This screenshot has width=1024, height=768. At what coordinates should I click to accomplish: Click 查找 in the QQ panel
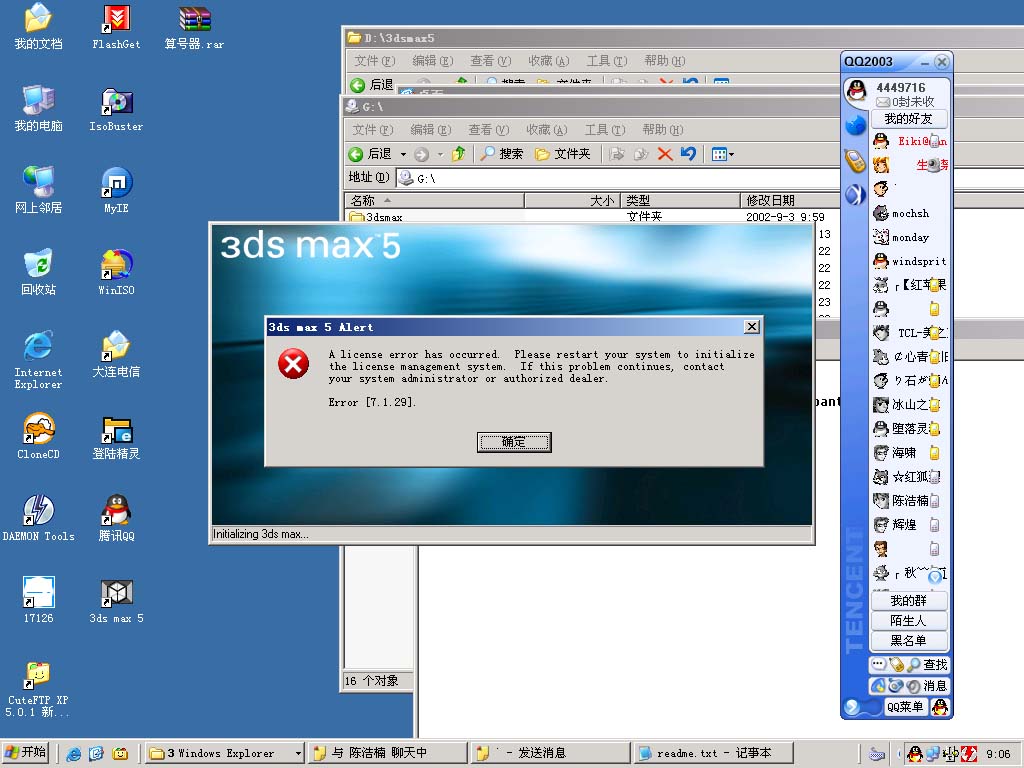927,665
